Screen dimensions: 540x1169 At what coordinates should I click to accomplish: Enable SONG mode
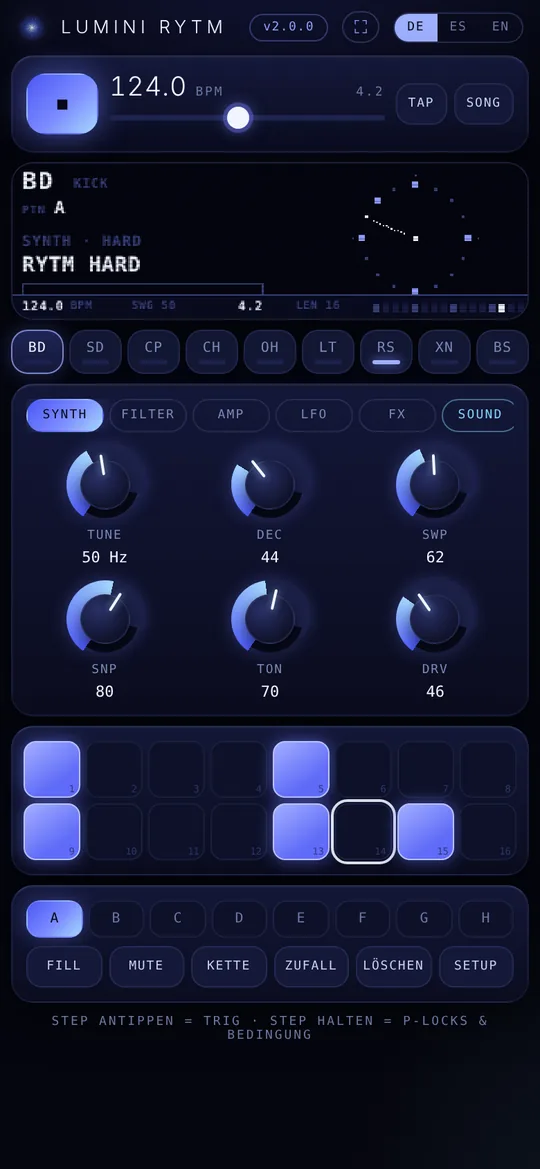point(483,104)
